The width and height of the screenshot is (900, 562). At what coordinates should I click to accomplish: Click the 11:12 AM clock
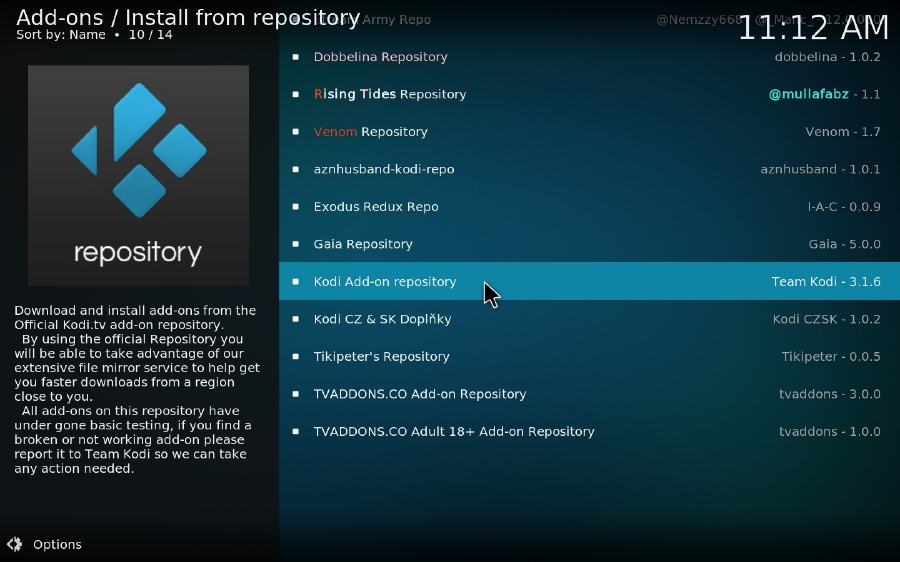[x=813, y=28]
